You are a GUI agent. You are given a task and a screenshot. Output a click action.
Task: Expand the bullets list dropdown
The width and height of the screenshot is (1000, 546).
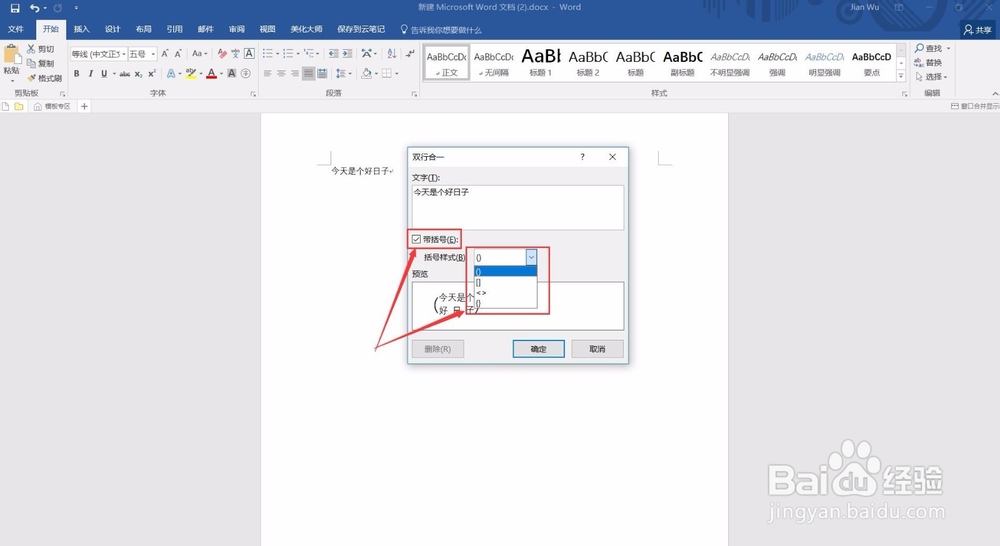pyautogui.click(x=278, y=54)
